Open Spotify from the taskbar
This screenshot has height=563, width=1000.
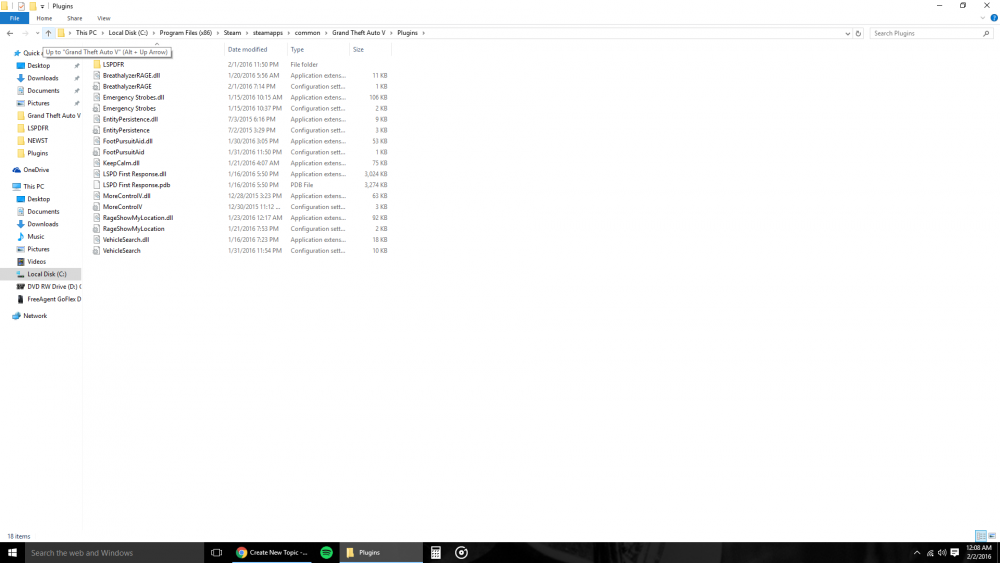[x=326, y=553]
